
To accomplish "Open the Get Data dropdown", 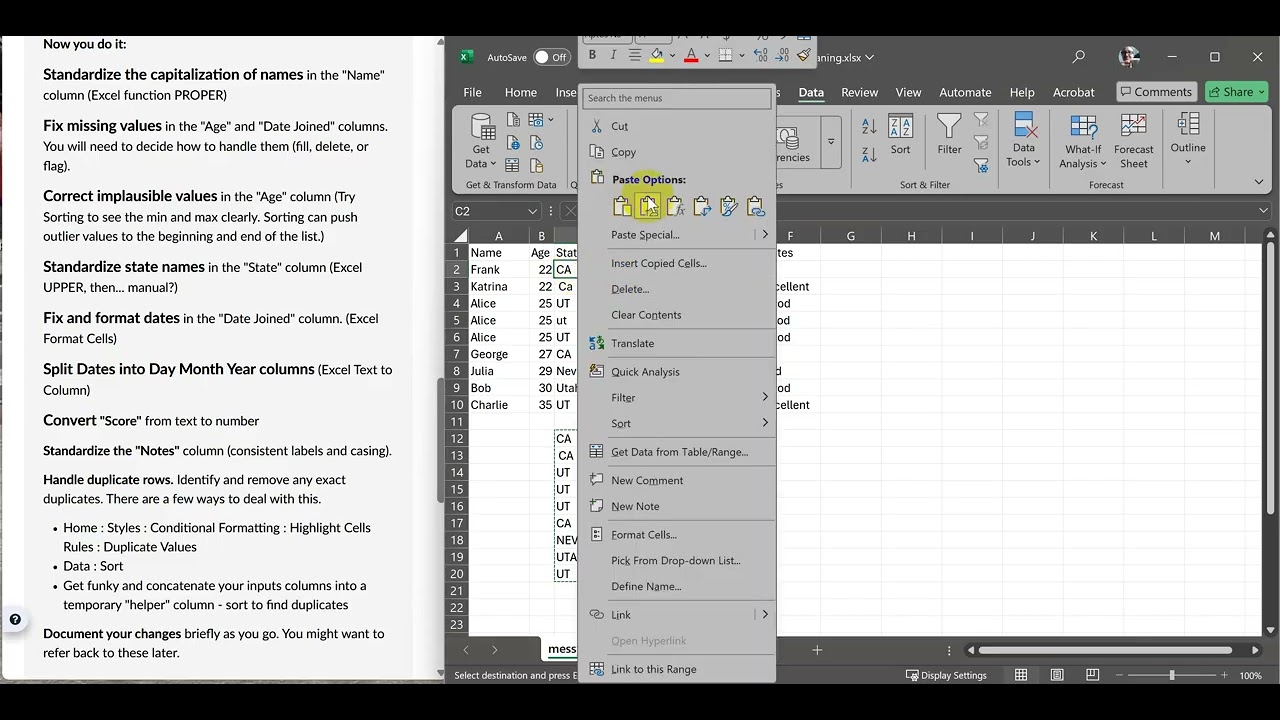I will [x=481, y=141].
